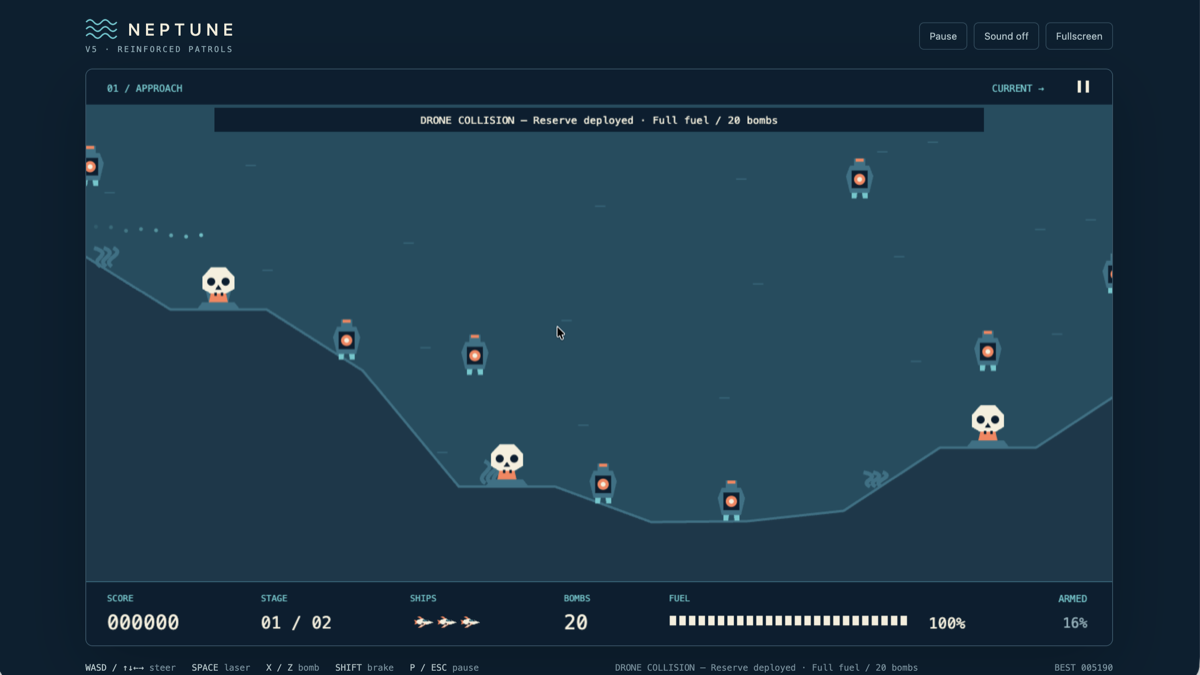Click the footer drone collision status text
1200x675 pixels.
click(766, 667)
